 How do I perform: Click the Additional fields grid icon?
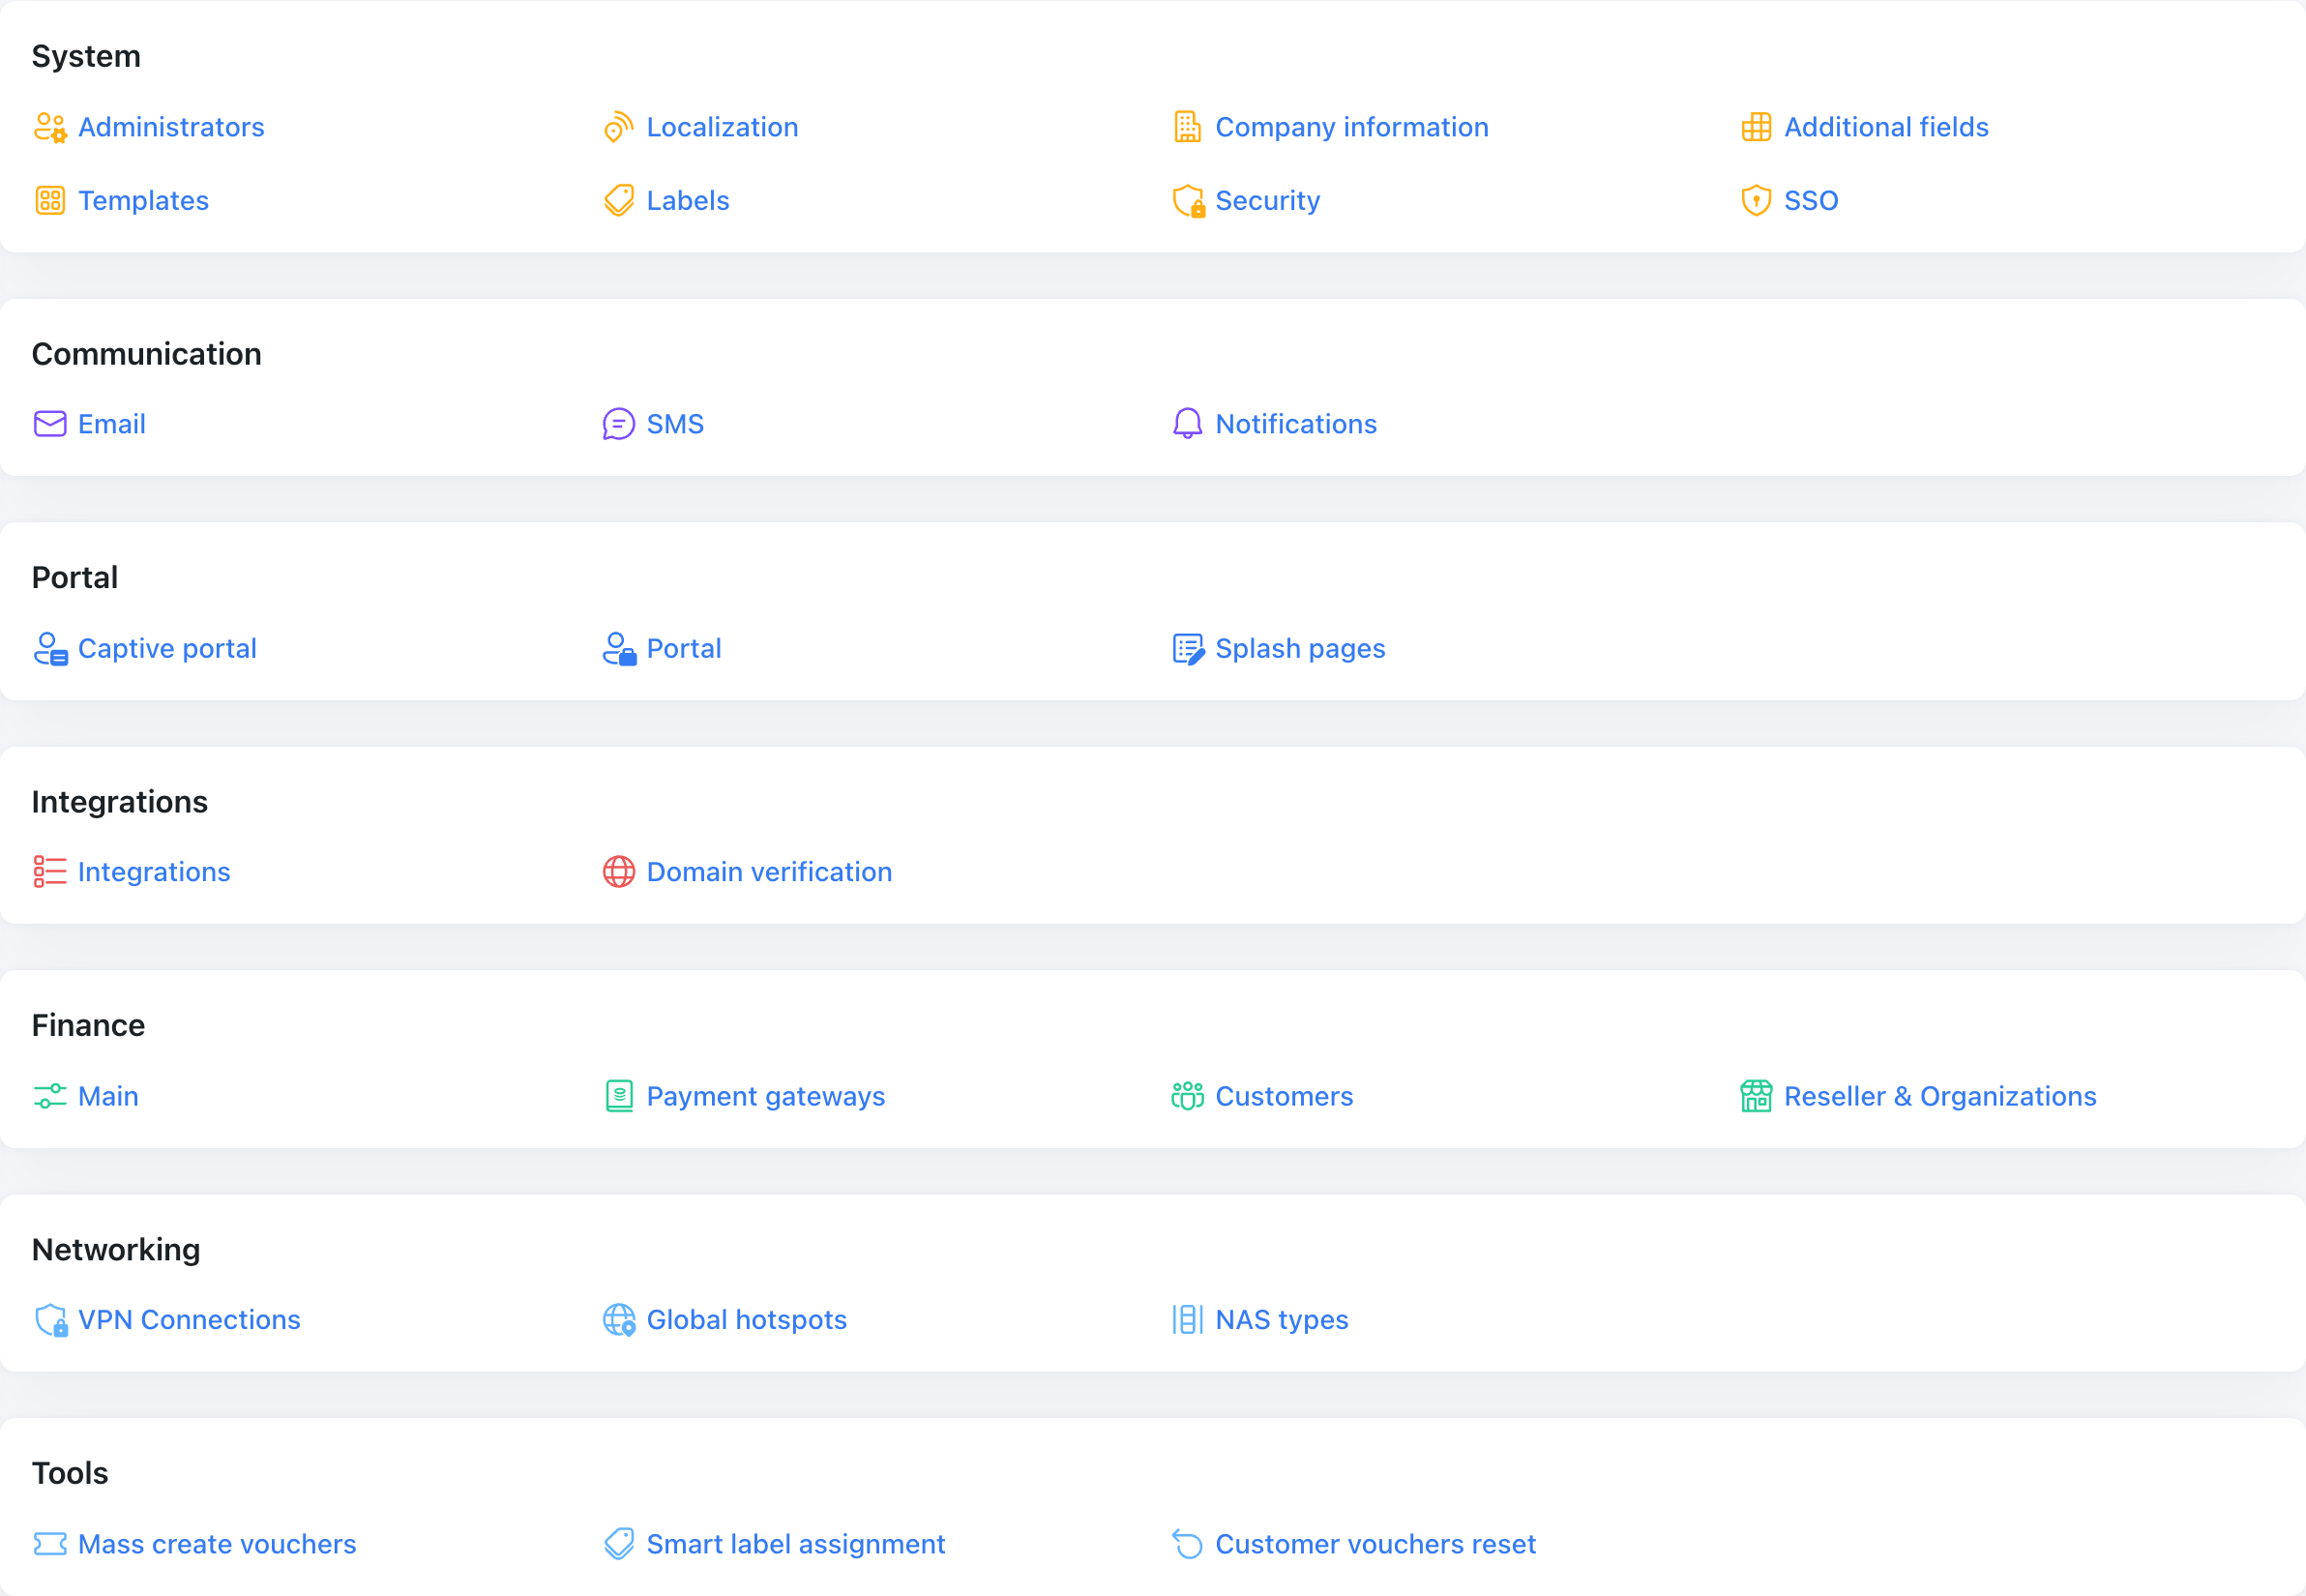pos(1756,127)
